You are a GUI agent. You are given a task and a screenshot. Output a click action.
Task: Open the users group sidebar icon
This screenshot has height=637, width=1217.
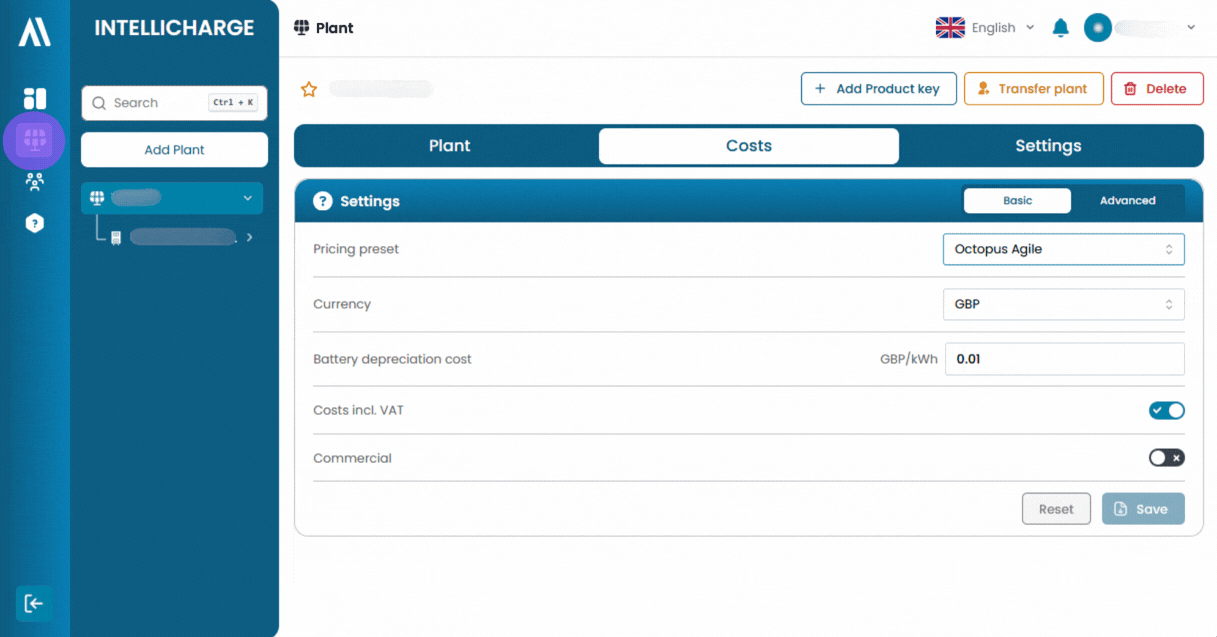point(35,181)
